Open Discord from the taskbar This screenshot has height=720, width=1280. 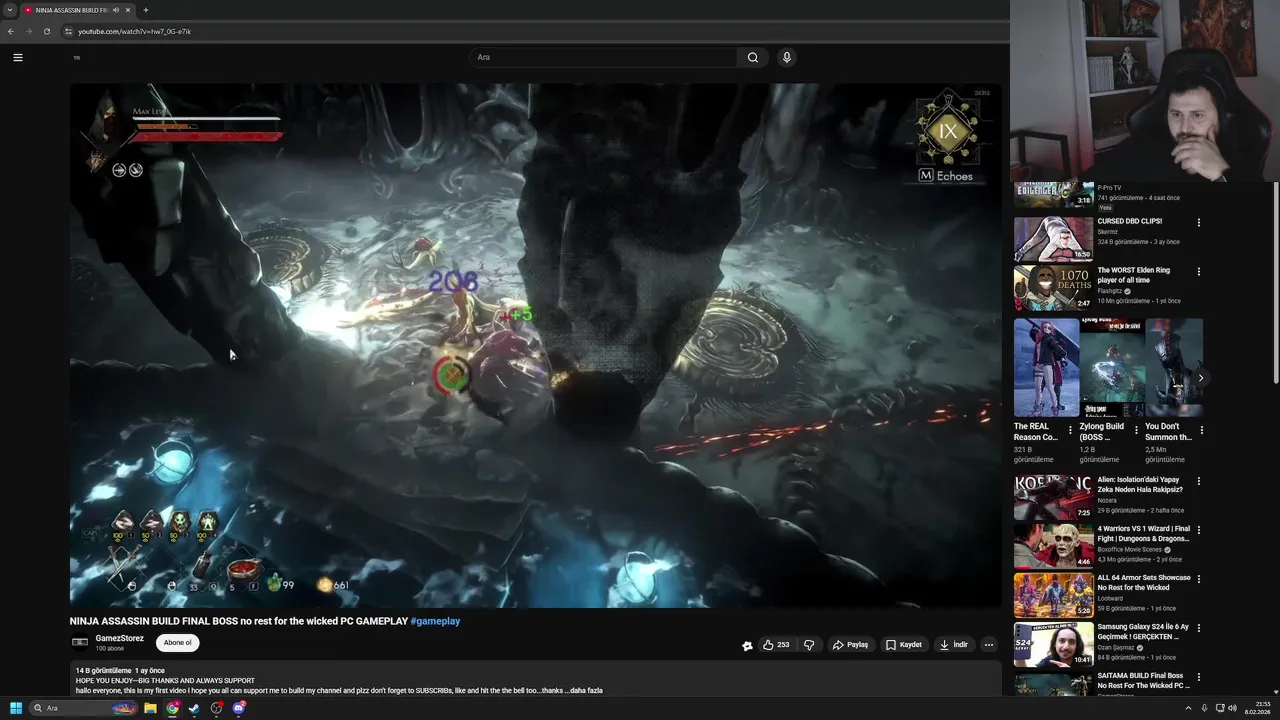[239, 708]
